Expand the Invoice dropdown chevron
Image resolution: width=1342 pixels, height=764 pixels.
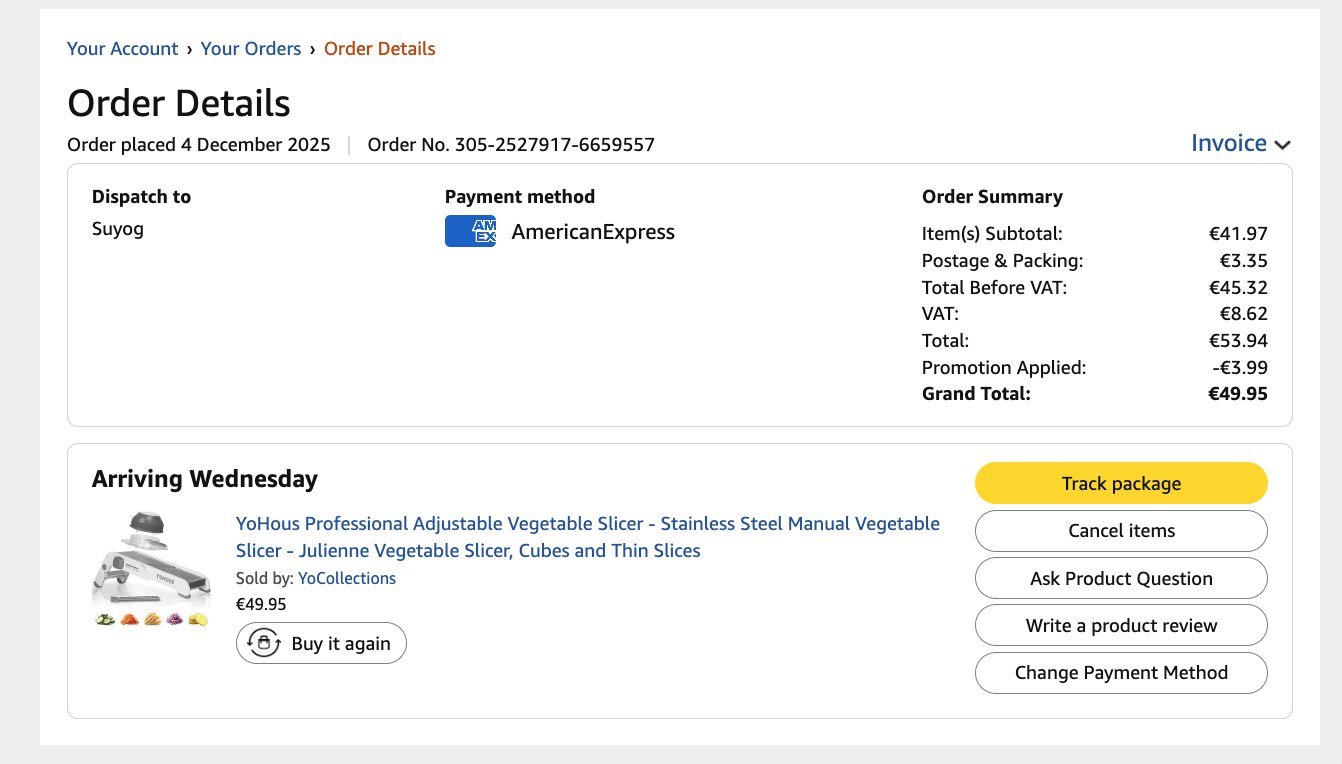(x=1283, y=145)
